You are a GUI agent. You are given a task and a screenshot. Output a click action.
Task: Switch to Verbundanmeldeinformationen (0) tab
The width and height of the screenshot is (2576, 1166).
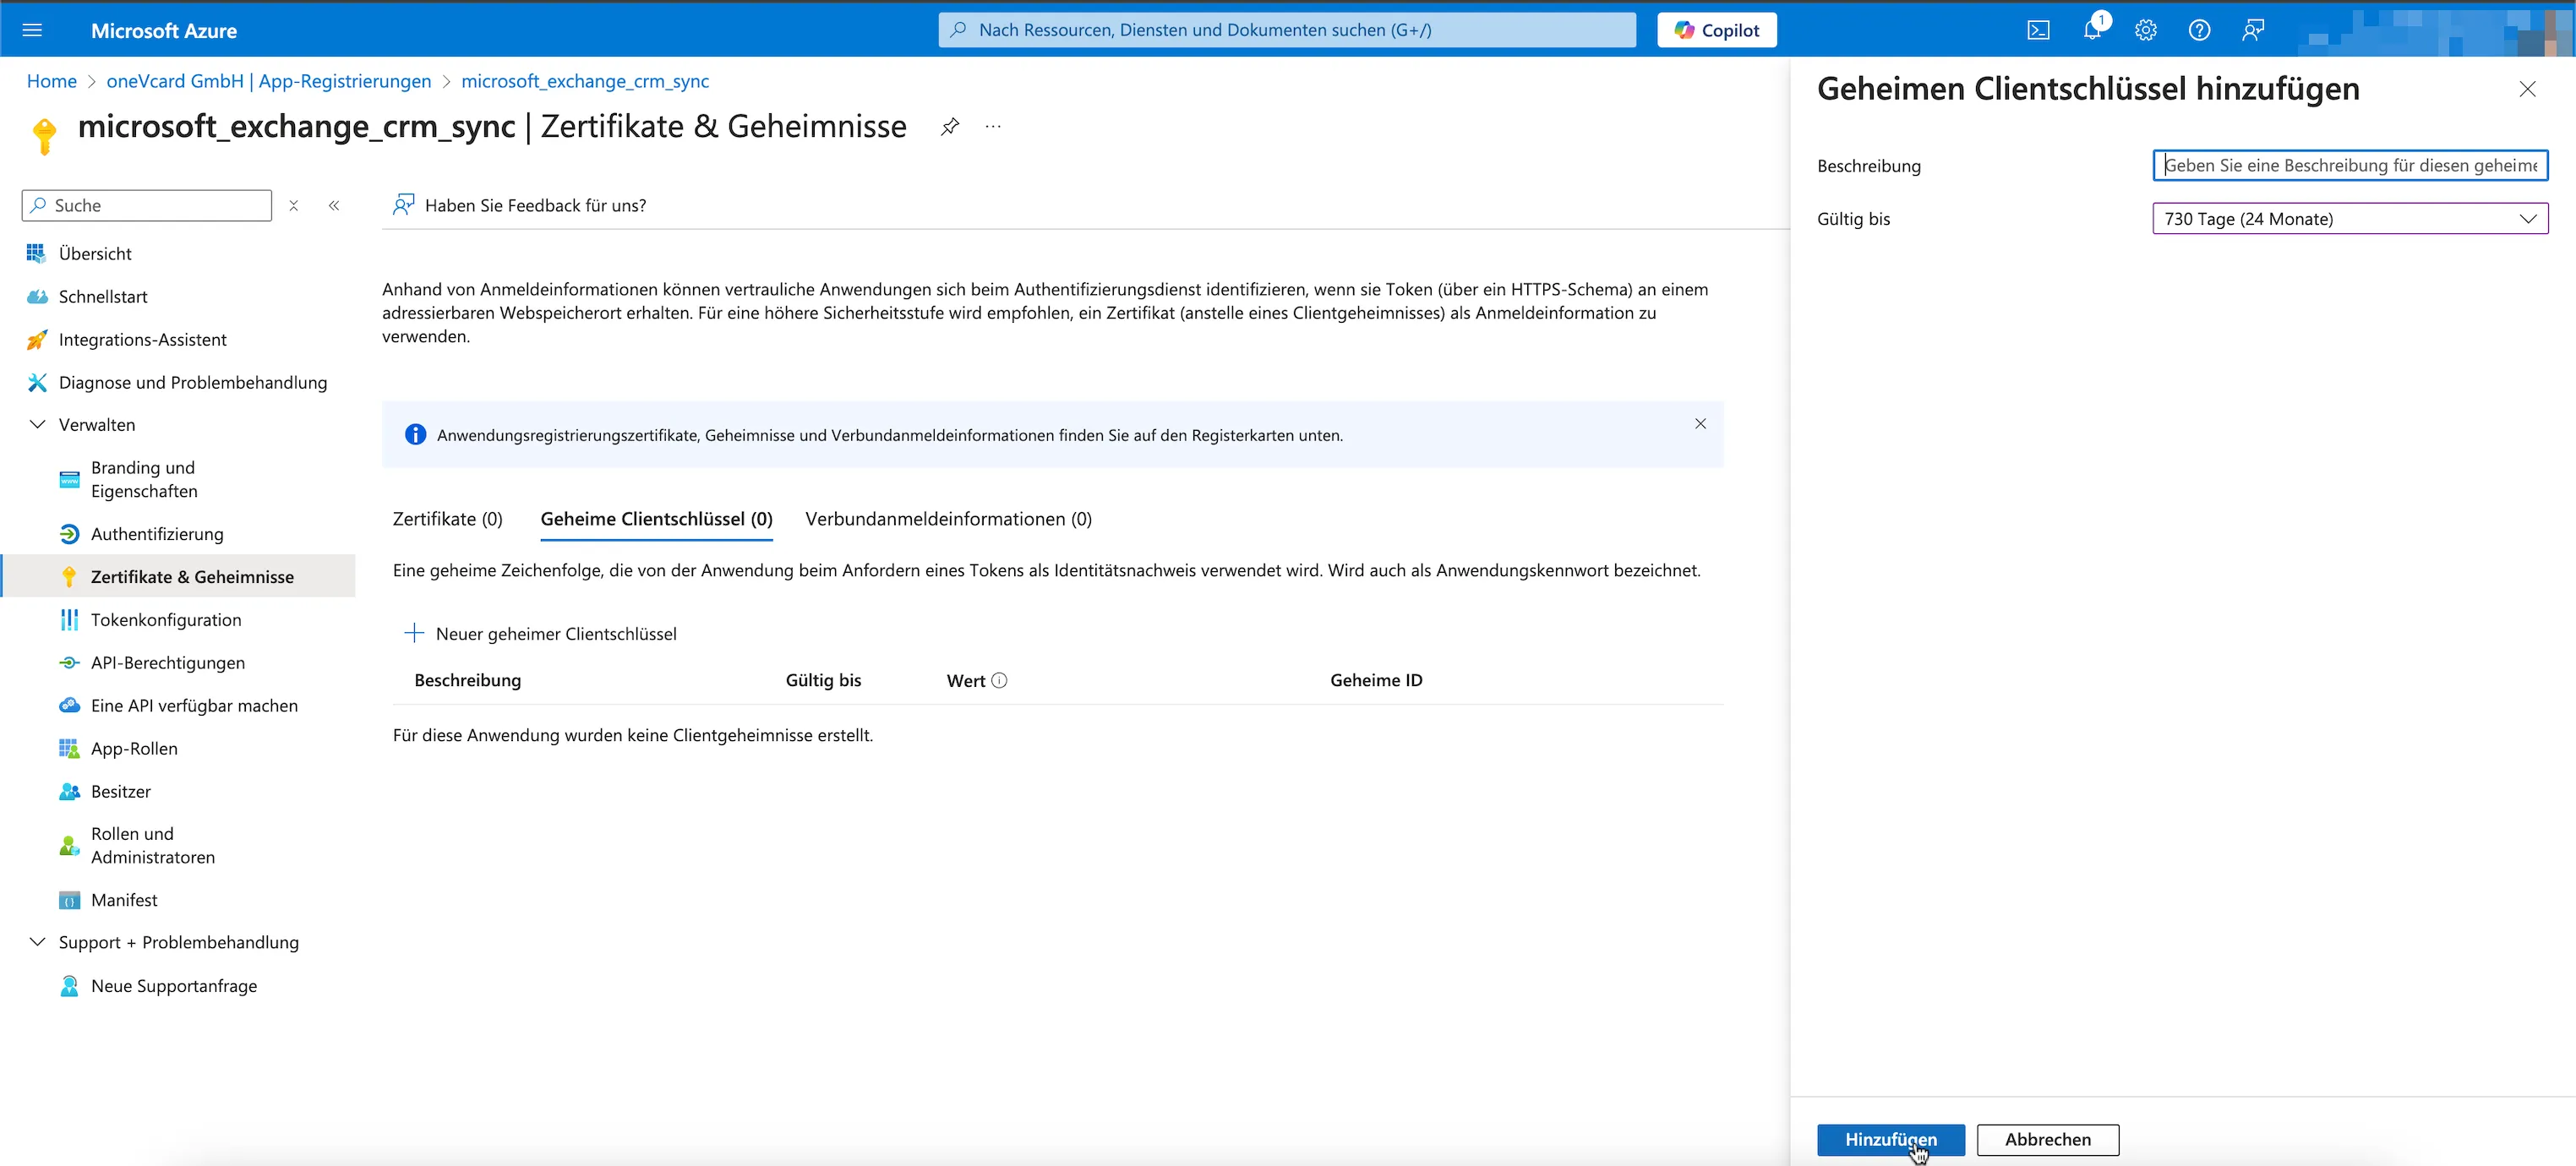pos(948,519)
